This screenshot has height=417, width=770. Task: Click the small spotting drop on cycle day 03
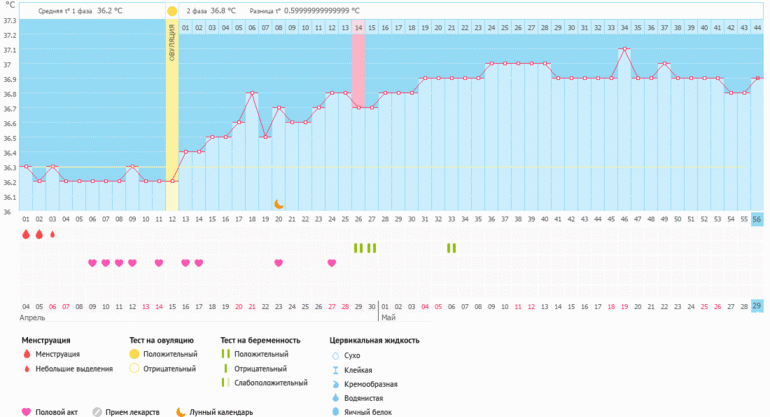tap(52, 234)
